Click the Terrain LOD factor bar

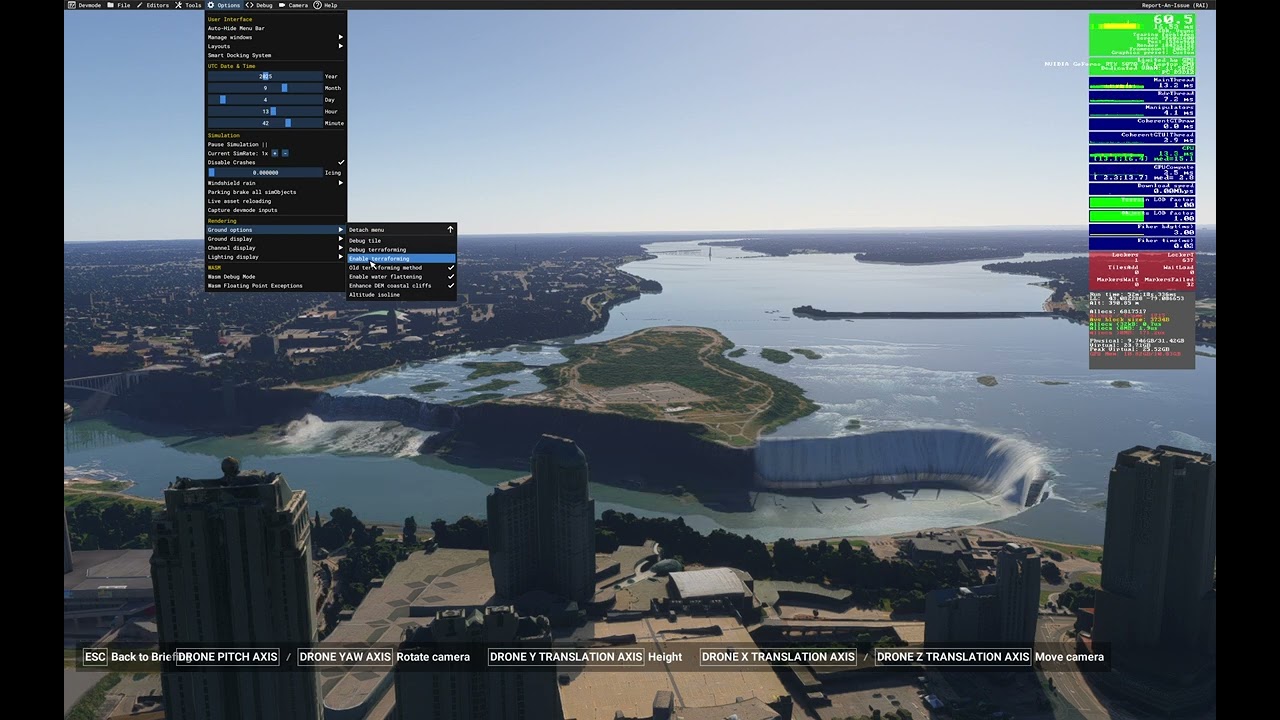tap(1142, 202)
